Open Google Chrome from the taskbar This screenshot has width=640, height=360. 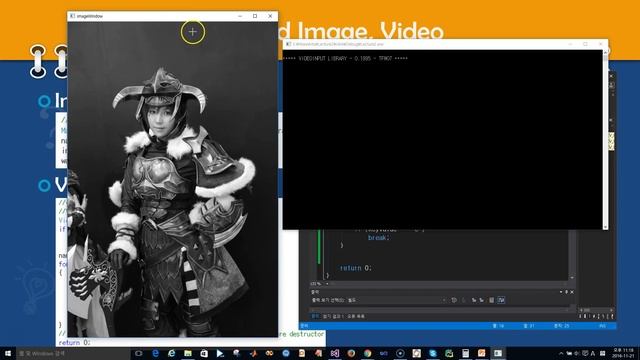coord(367,353)
